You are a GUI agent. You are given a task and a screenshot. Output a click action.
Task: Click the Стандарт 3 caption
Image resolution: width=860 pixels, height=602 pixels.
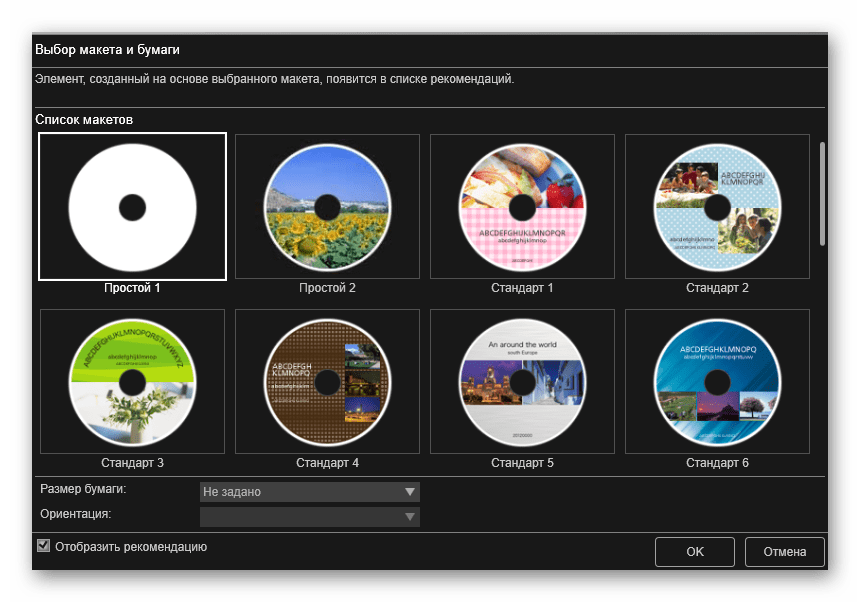click(132, 463)
